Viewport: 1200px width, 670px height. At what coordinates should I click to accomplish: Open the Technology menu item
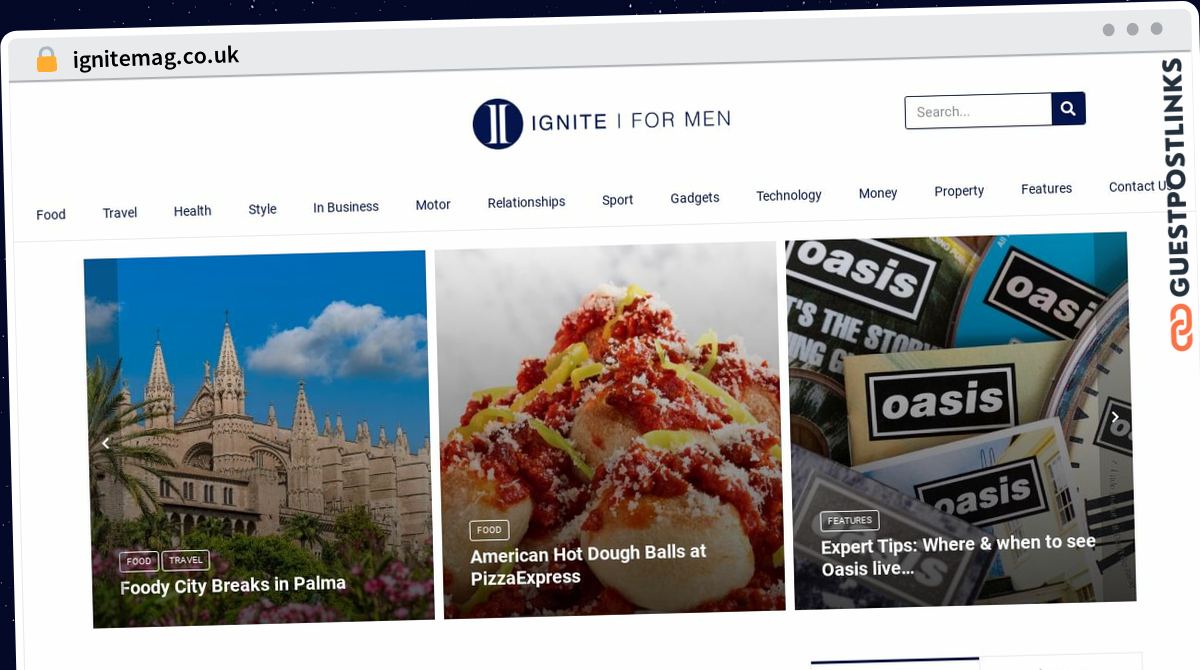click(x=789, y=195)
